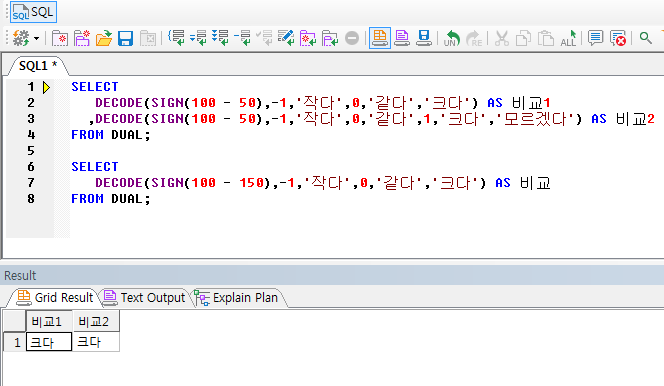This screenshot has height=386, width=664.
Task: Click line number 4 in gutter
Action: pyautogui.click(x=31, y=135)
